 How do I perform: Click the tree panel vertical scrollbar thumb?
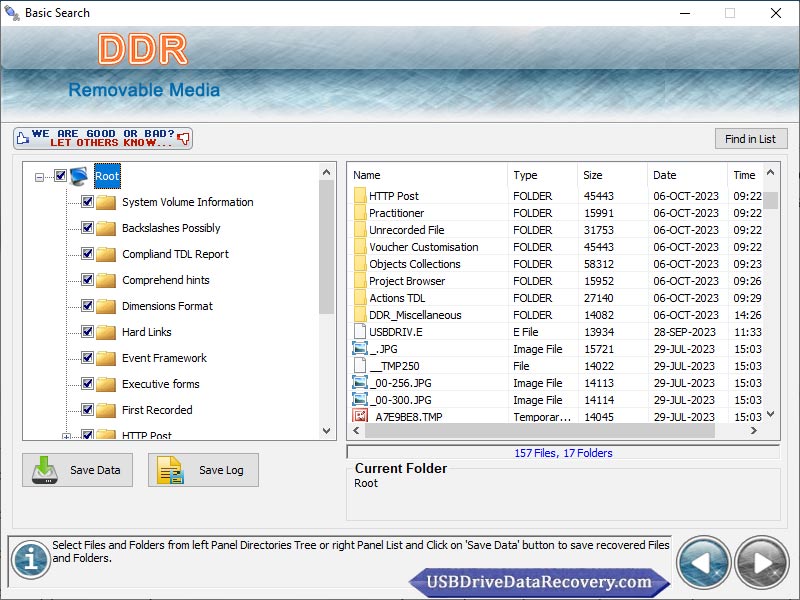point(327,247)
